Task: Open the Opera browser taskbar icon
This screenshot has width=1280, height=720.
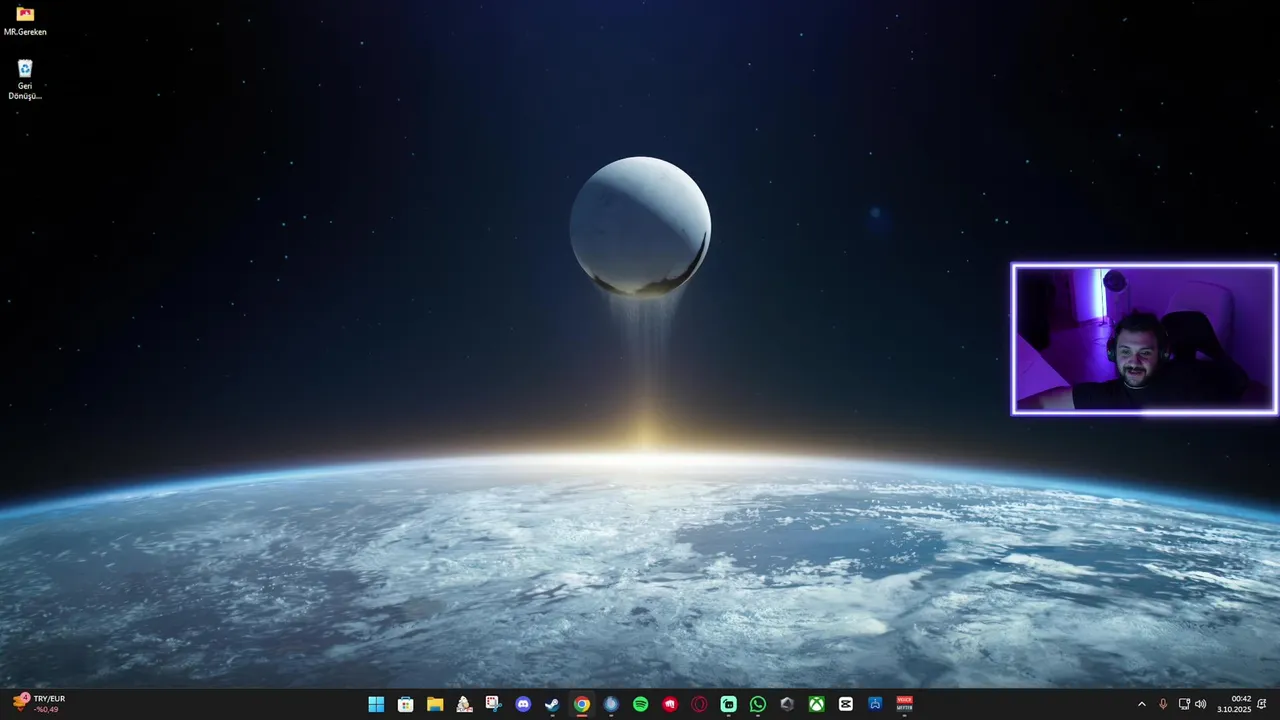Action: [x=699, y=704]
